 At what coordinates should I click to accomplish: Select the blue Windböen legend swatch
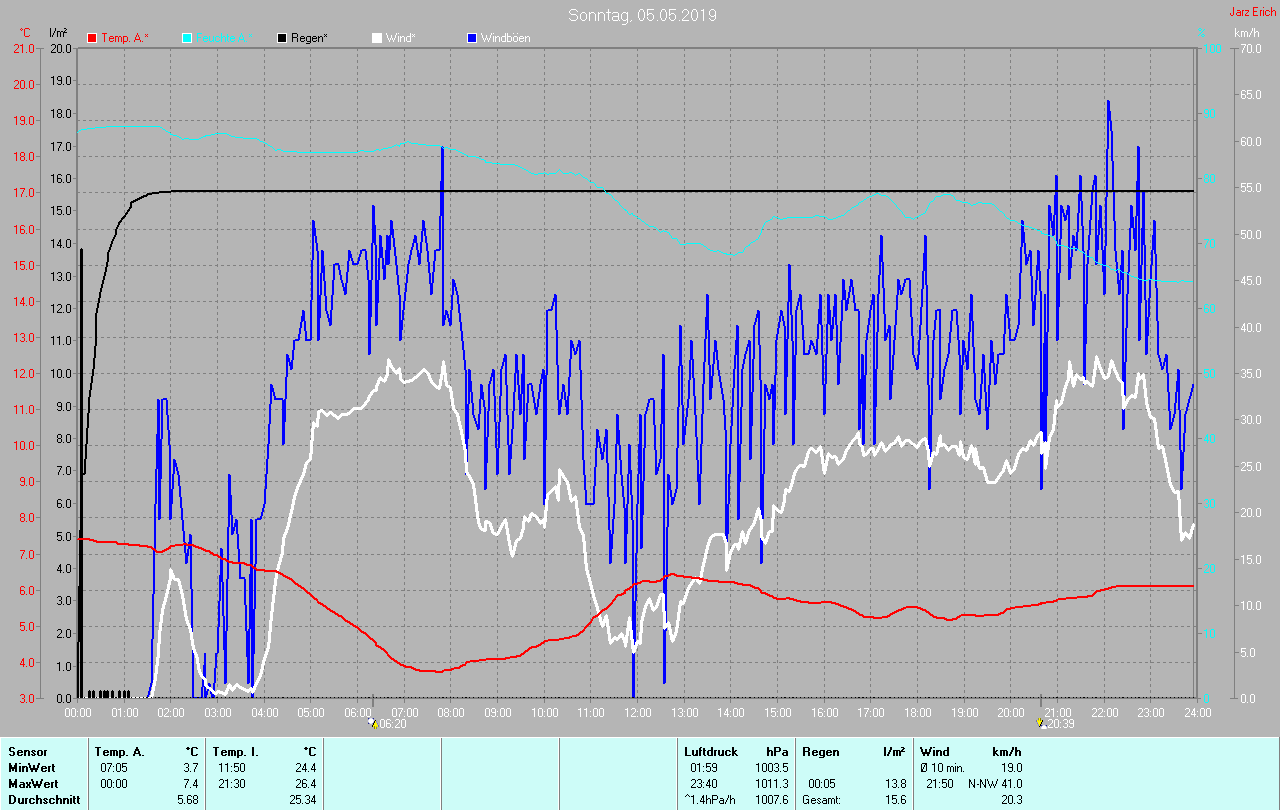[472, 38]
